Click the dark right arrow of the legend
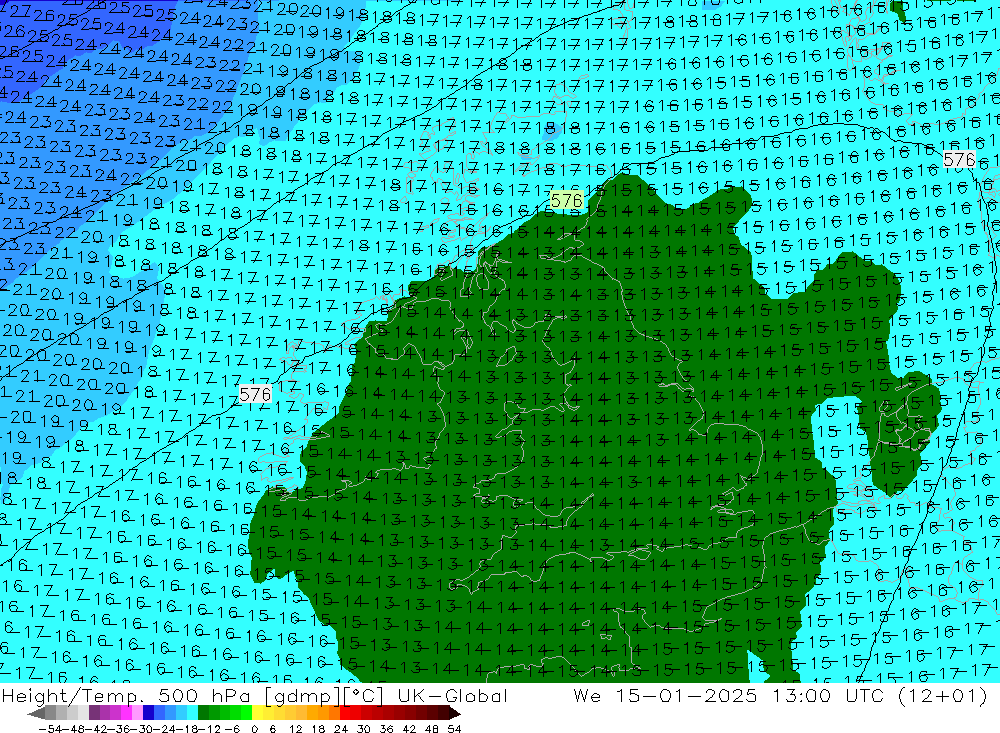The image size is (1000, 733). tap(455, 713)
